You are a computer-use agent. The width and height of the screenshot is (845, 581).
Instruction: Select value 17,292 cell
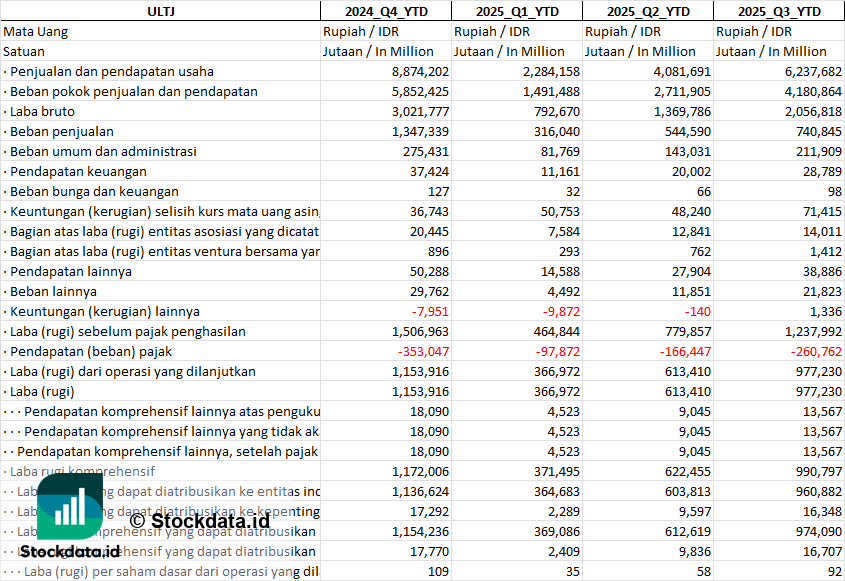tap(429, 511)
